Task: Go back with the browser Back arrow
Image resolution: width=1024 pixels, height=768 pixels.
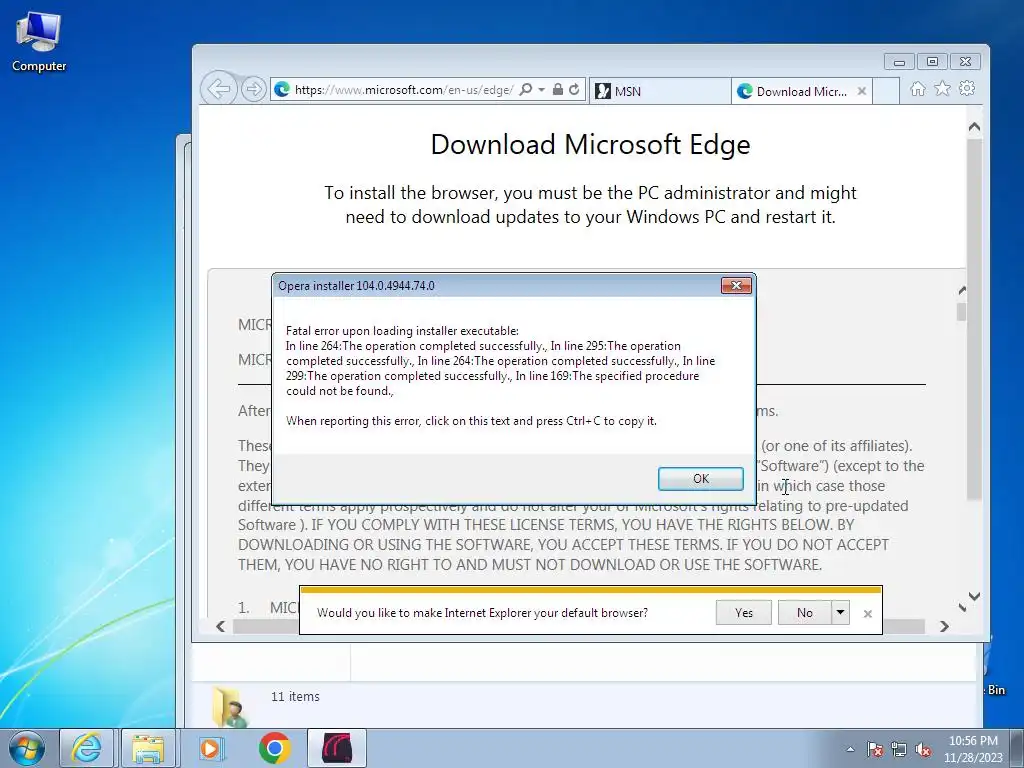Action: click(x=219, y=89)
